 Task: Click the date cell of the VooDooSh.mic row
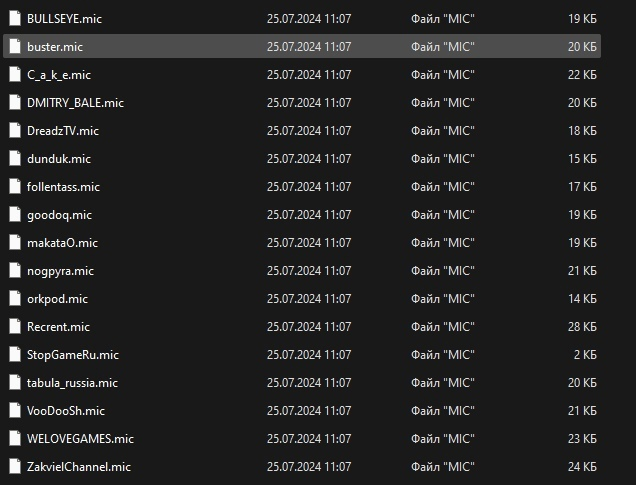tap(309, 410)
